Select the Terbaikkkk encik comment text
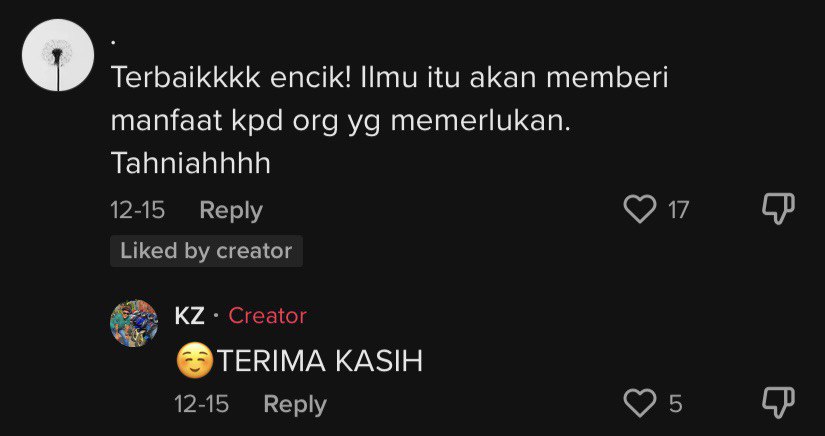 [x=389, y=121]
